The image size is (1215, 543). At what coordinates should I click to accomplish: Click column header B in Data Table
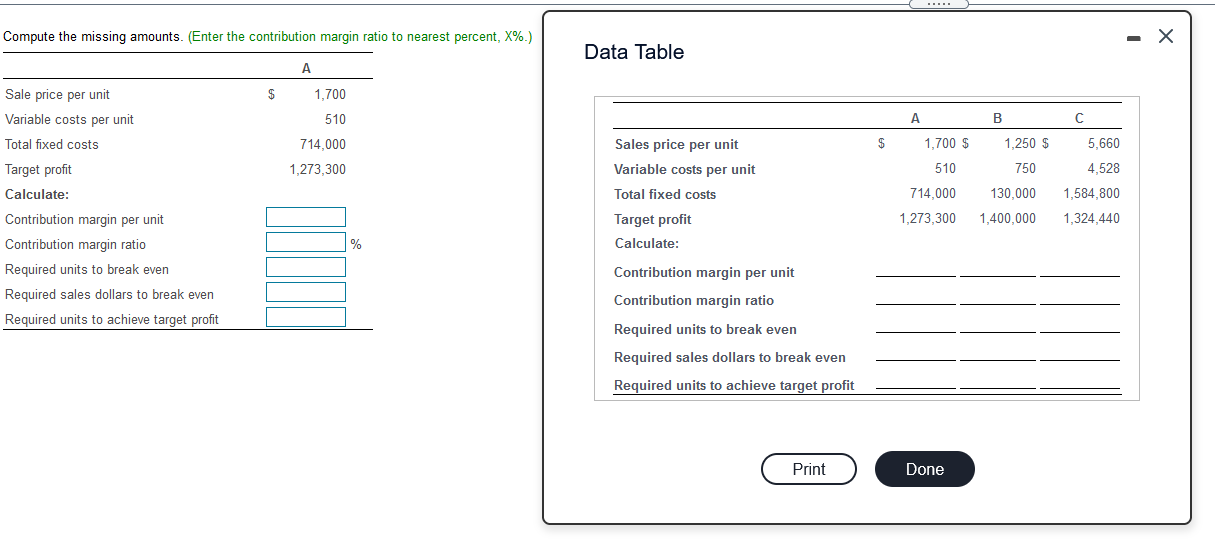click(997, 118)
